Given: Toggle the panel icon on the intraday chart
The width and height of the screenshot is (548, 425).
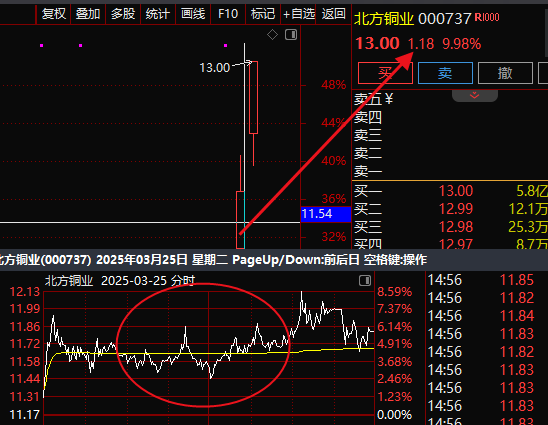Looking at the screenshot, I should [x=365, y=281].
